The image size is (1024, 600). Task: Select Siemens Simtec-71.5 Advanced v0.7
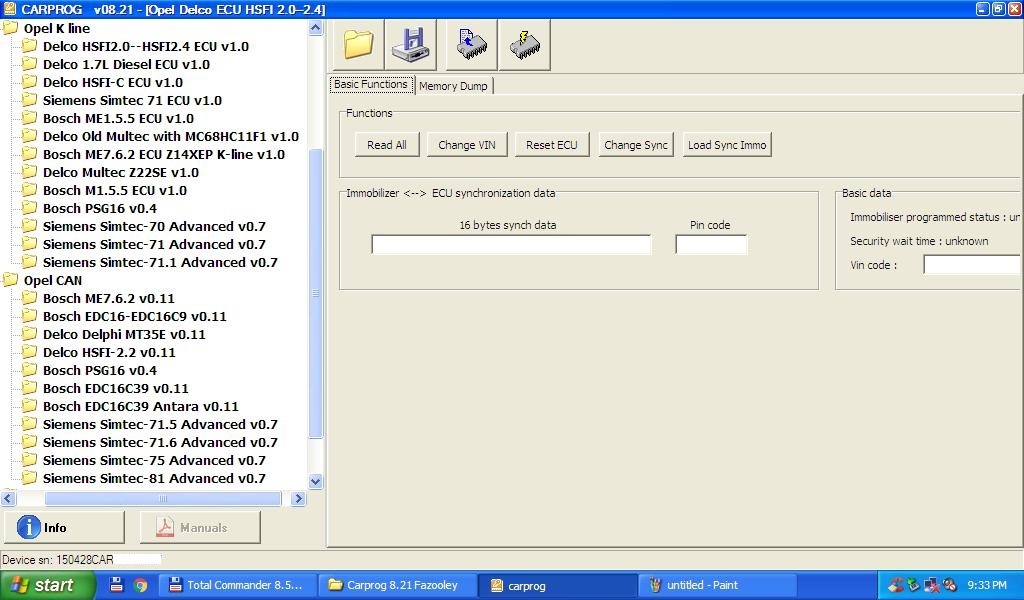pyautogui.click(x=160, y=424)
